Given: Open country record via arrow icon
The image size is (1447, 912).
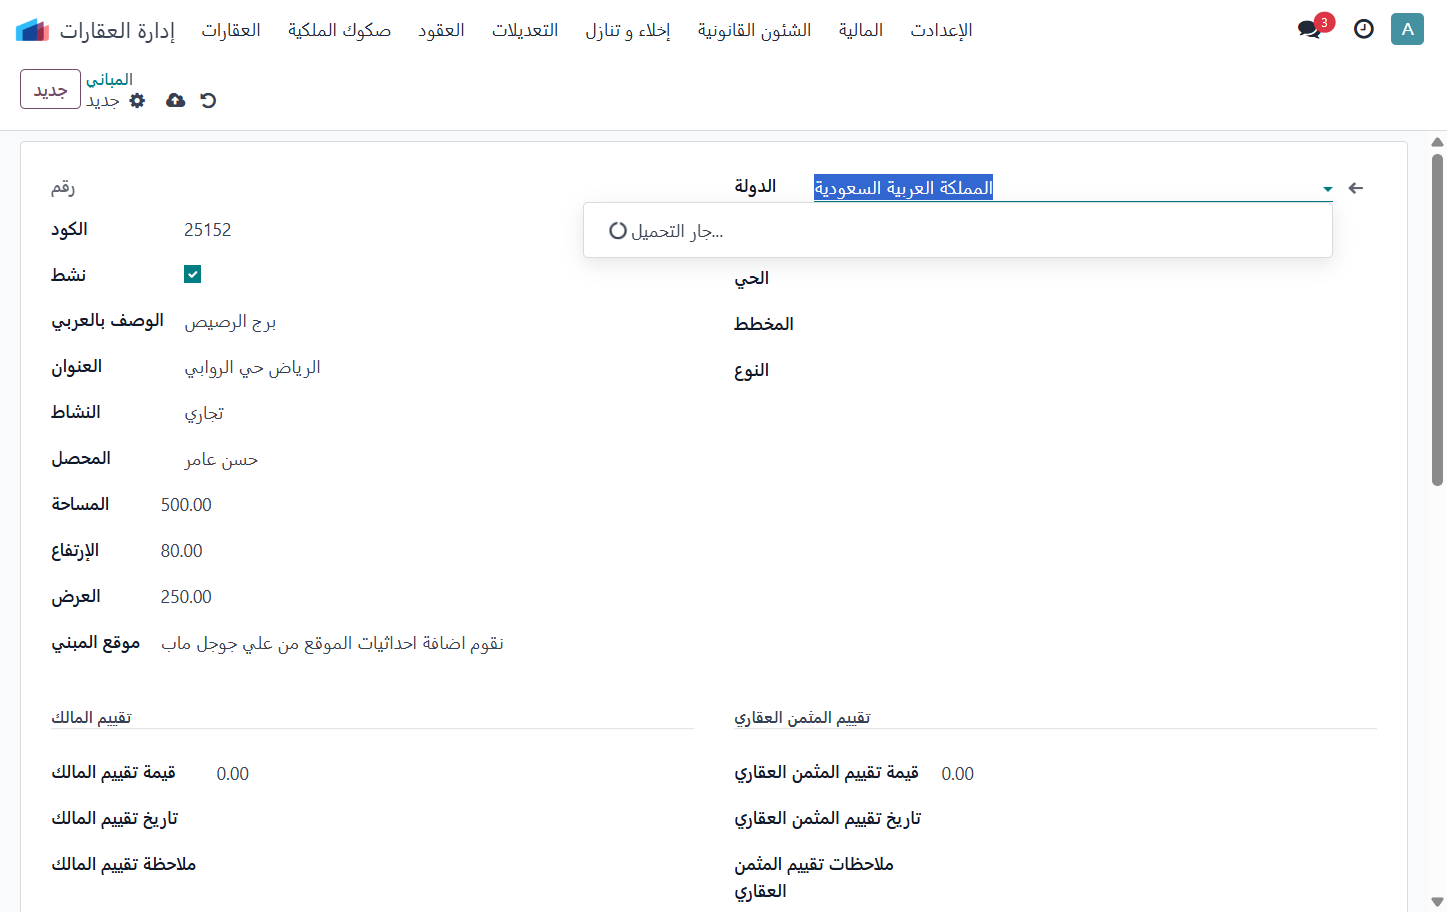Looking at the screenshot, I should click(x=1356, y=188).
